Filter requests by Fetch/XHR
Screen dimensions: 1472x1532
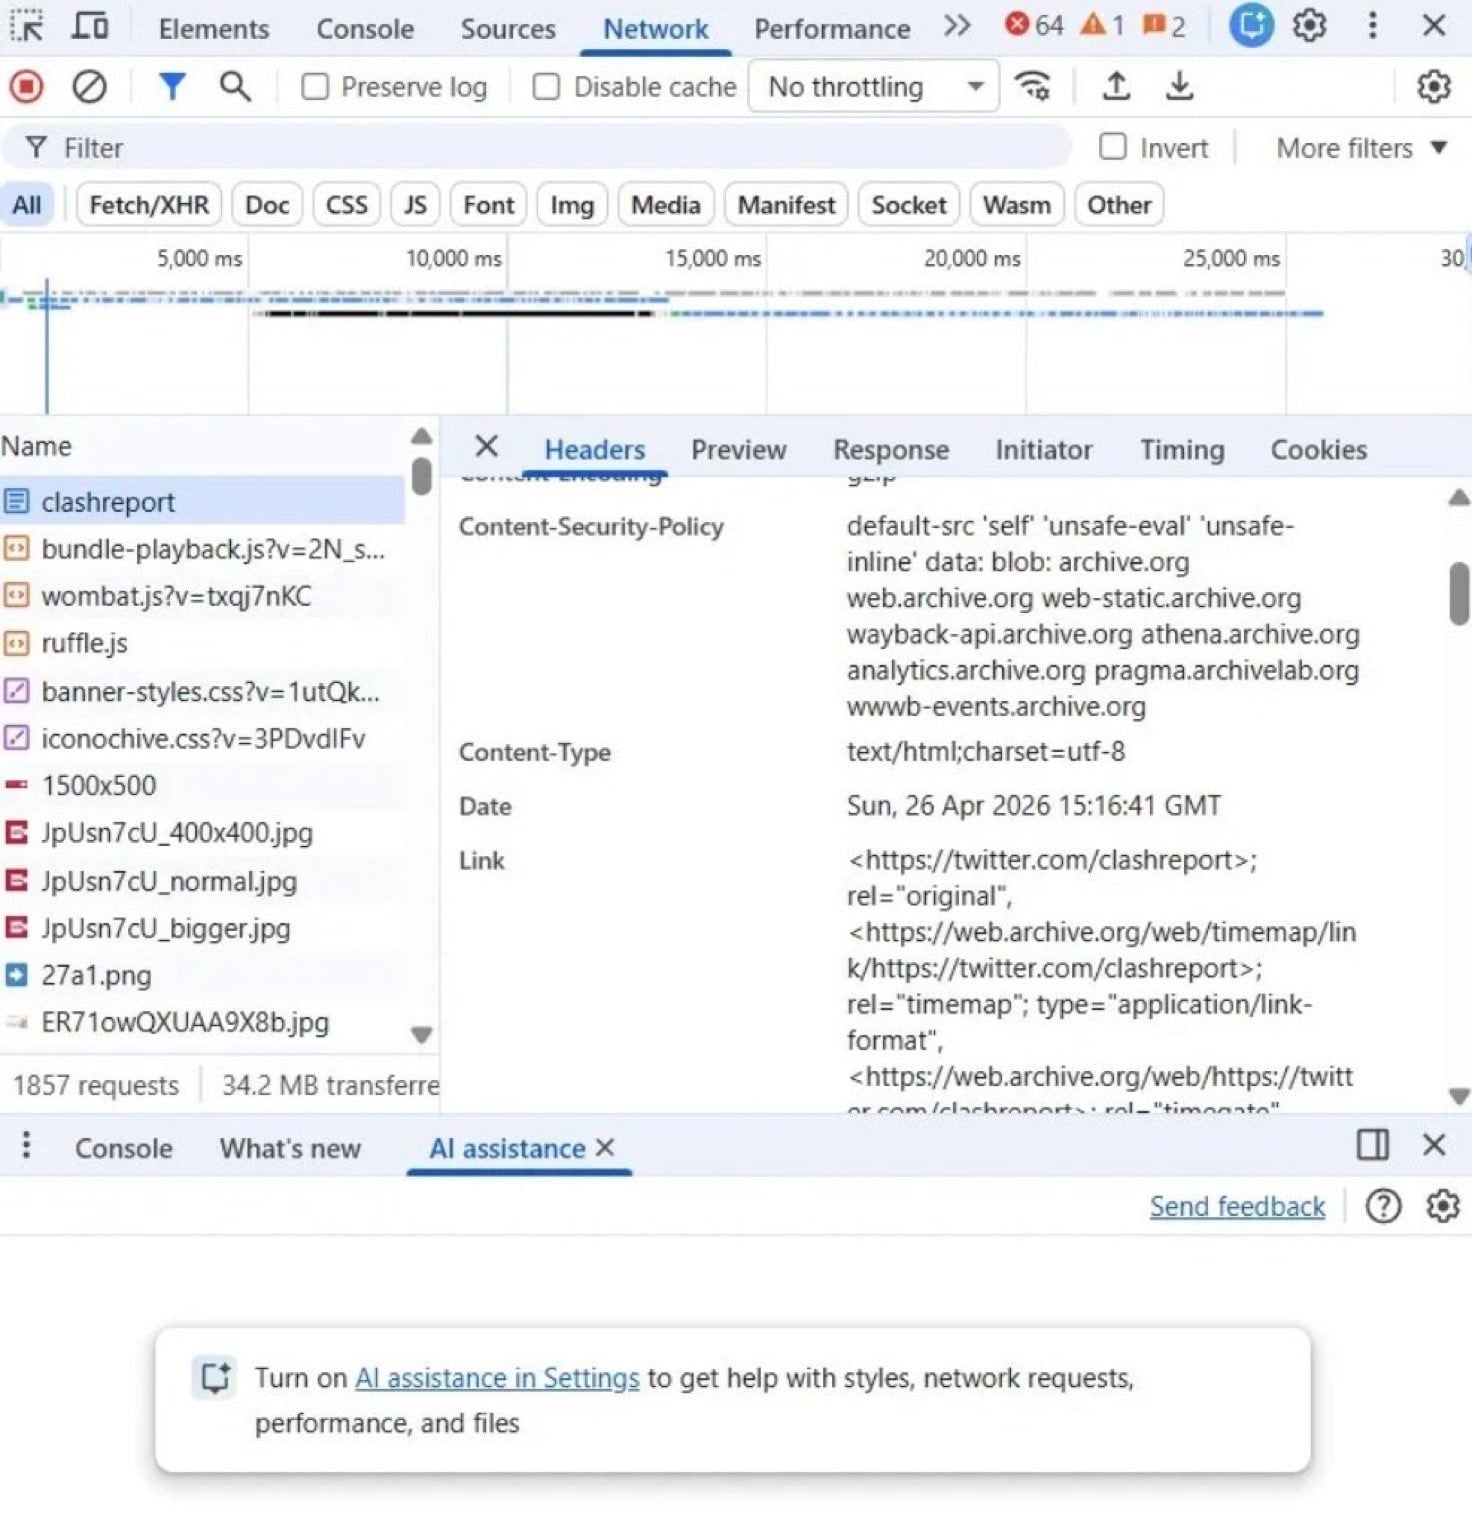[x=149, y=205]
